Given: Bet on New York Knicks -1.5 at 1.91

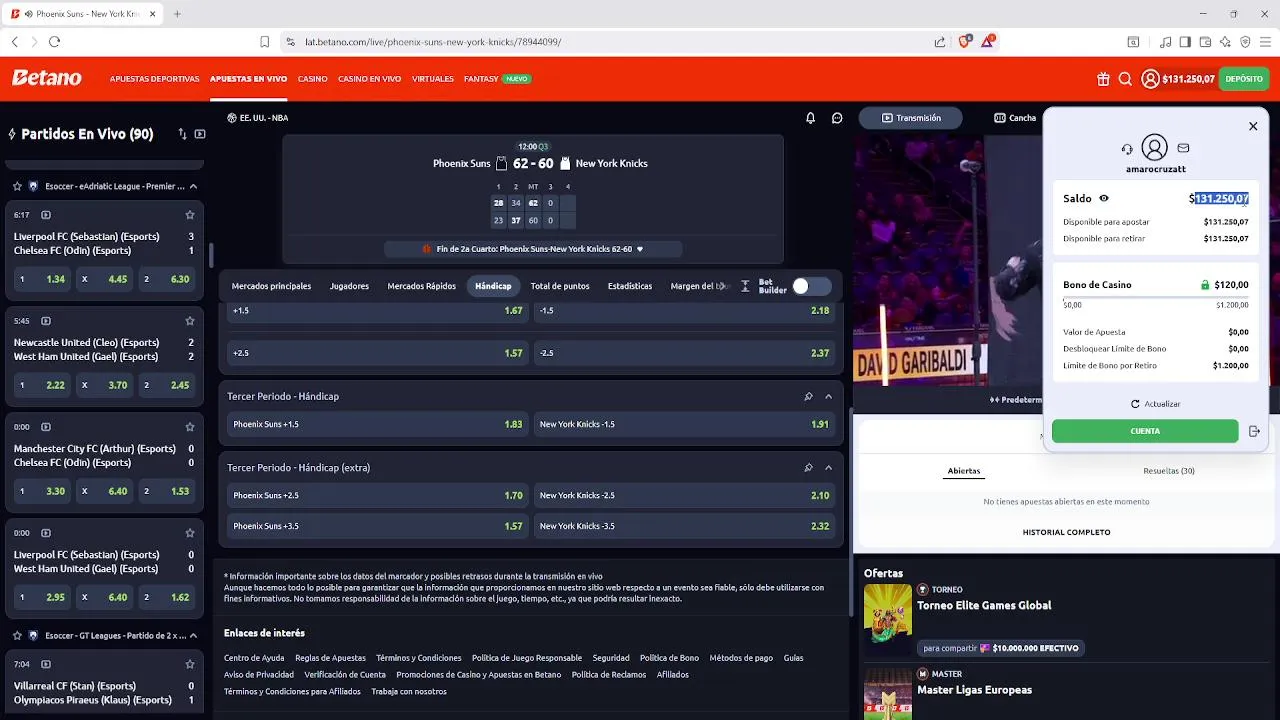Looking at the screenshot, I should pos(685,424).
